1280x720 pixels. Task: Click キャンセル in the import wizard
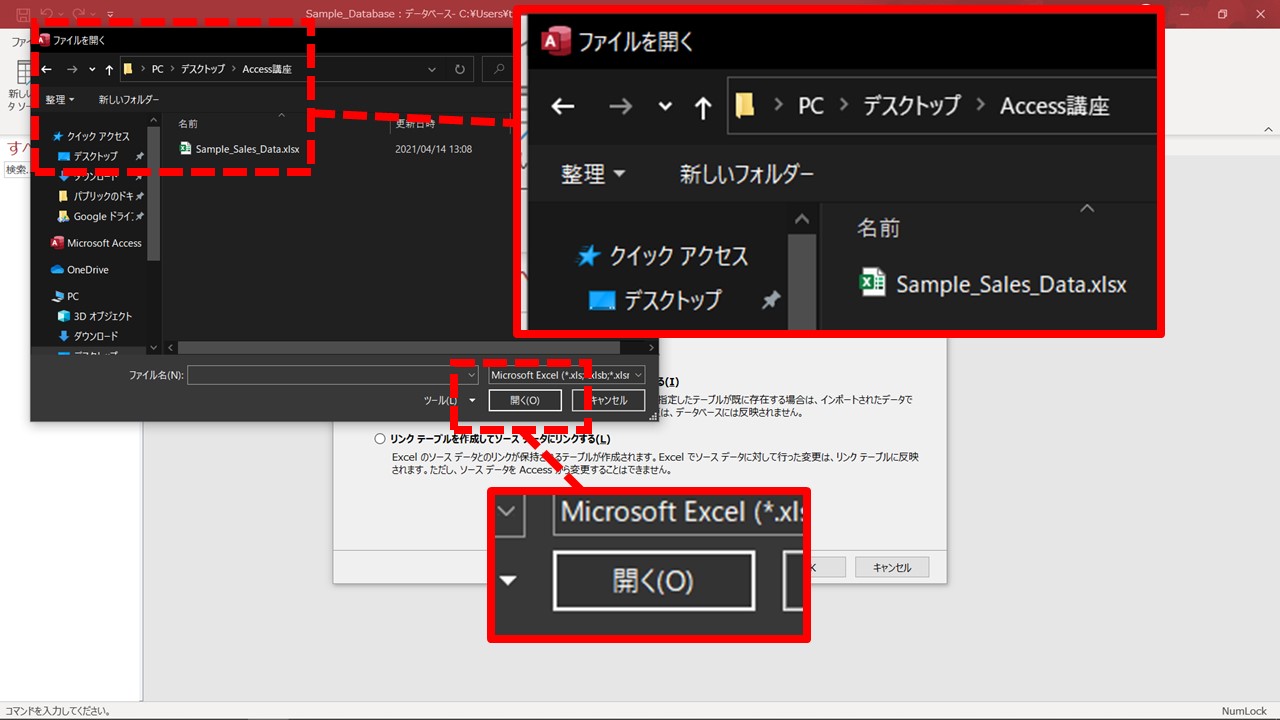coord(891,567)
